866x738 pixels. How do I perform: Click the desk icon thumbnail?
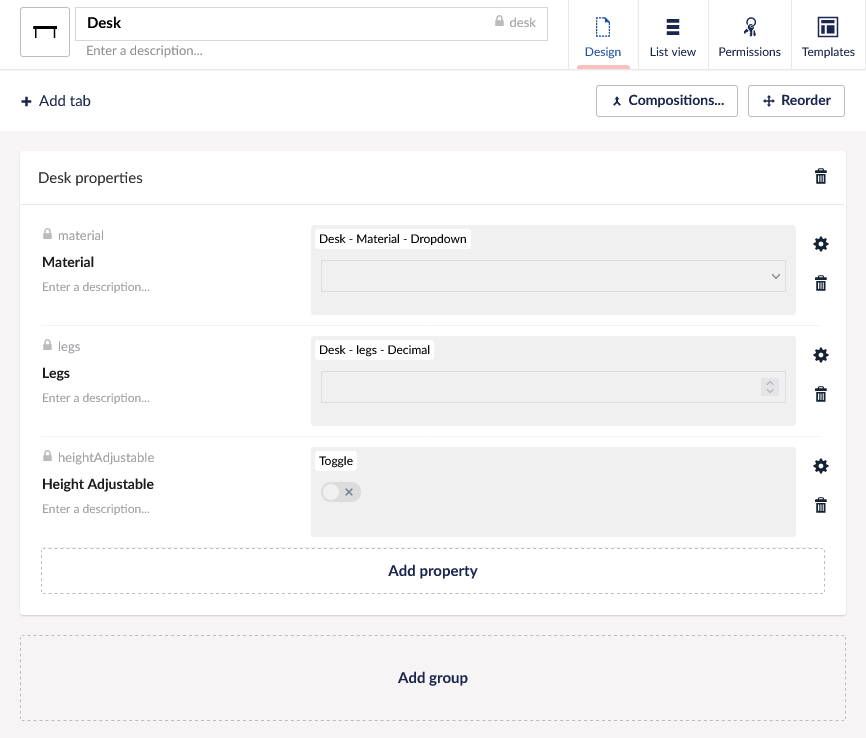[45, 33]
